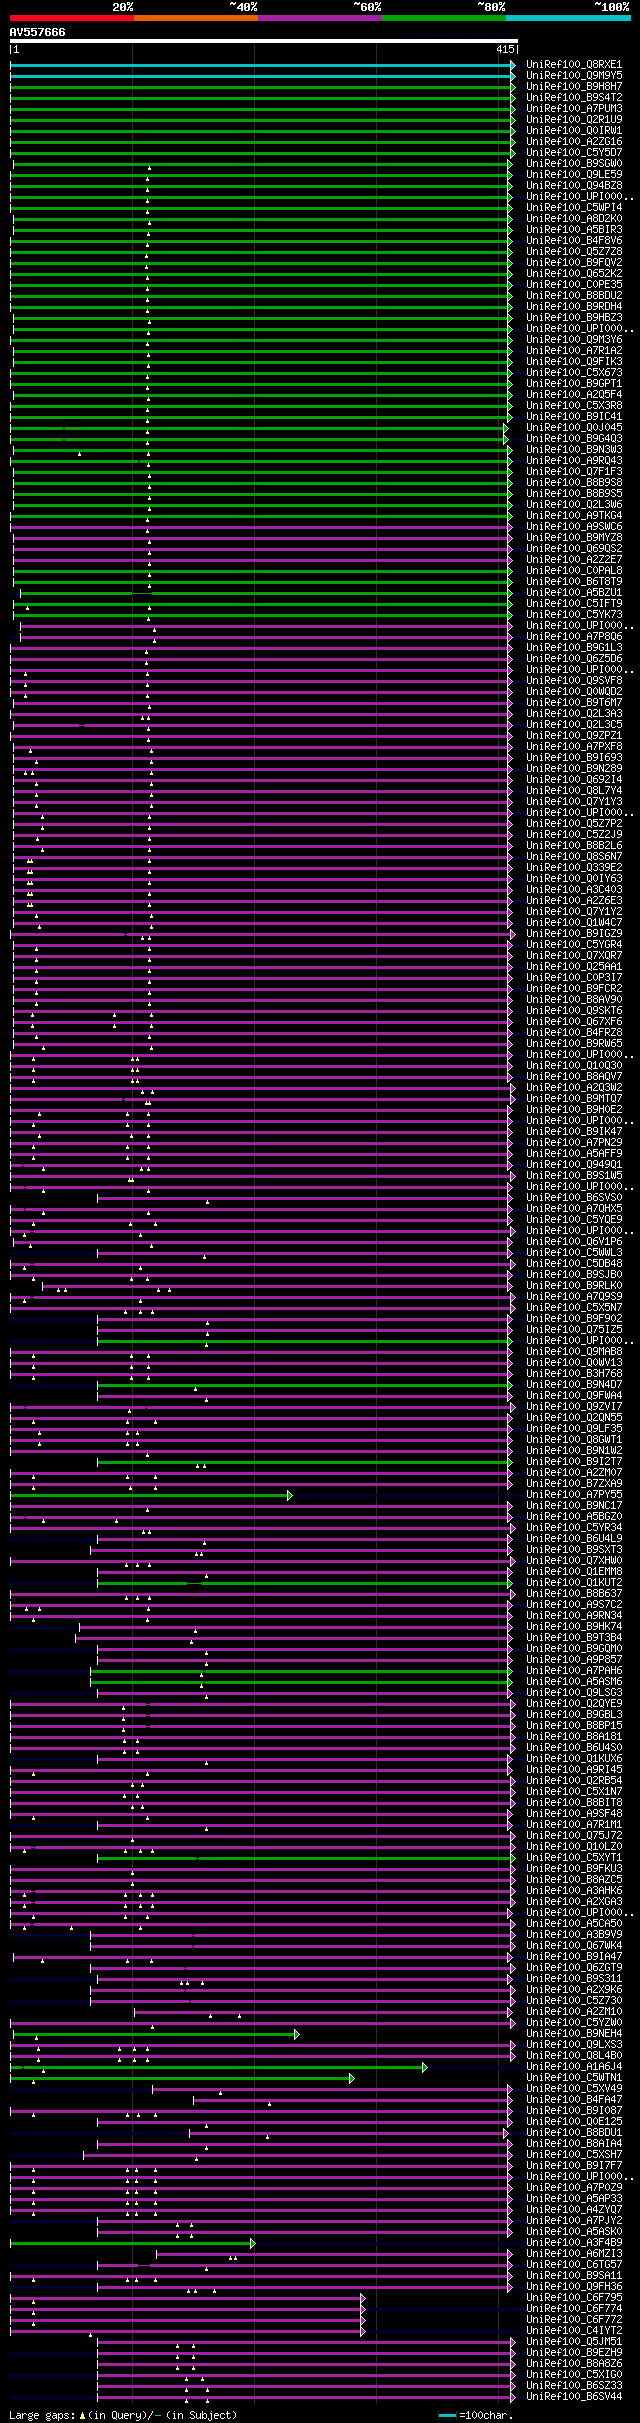
Task: Open hit UniRef100_Q10Q30
Action: click(x=574, y=1065)
